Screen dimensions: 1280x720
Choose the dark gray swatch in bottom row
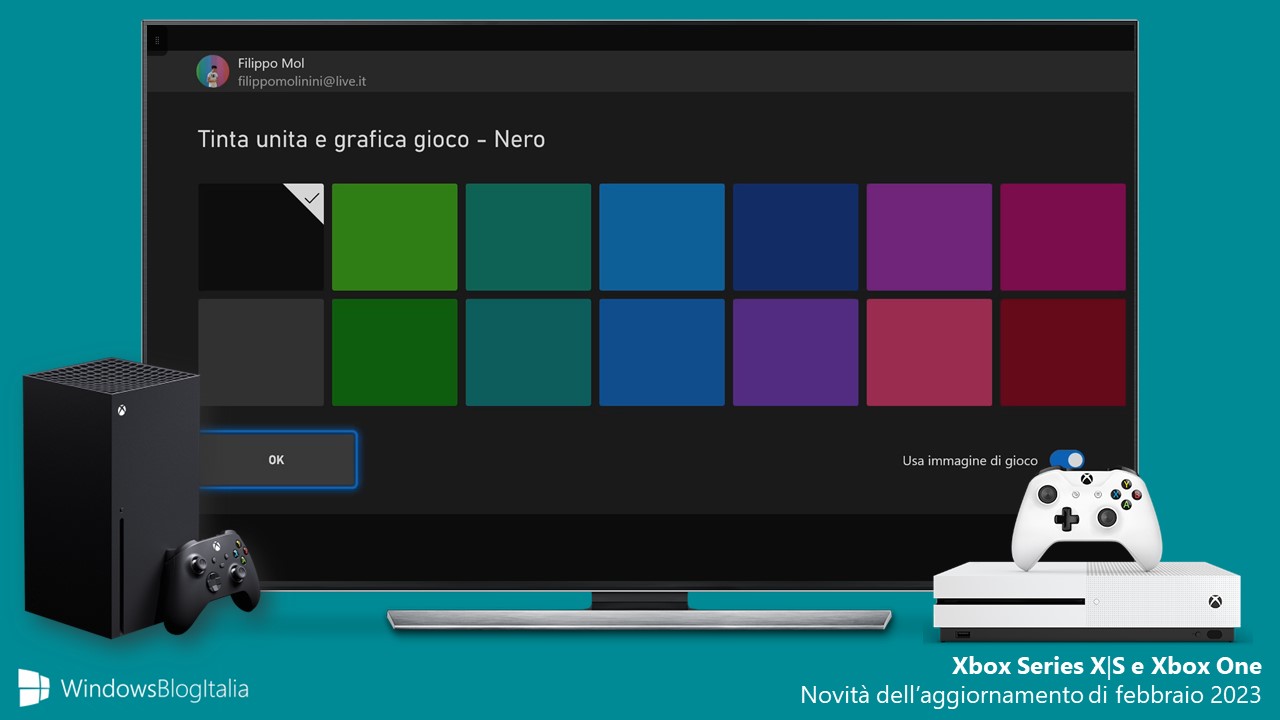(x=261, y=352)
